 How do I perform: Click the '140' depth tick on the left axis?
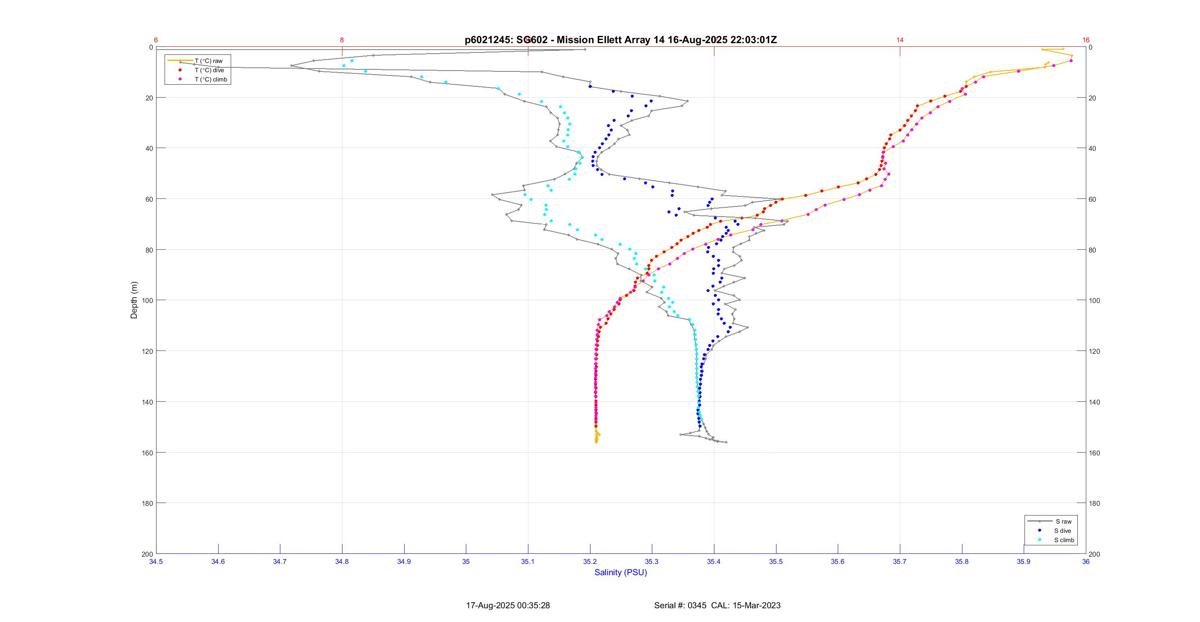click(146, 402)
